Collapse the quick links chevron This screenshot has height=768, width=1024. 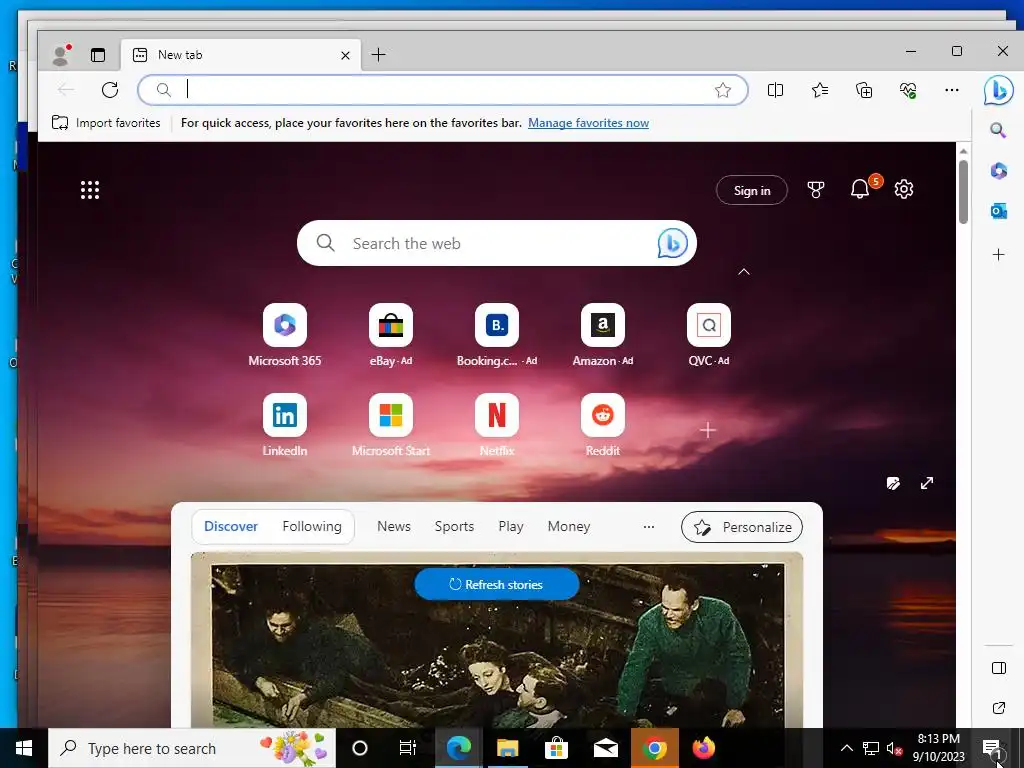coord(744,272)
